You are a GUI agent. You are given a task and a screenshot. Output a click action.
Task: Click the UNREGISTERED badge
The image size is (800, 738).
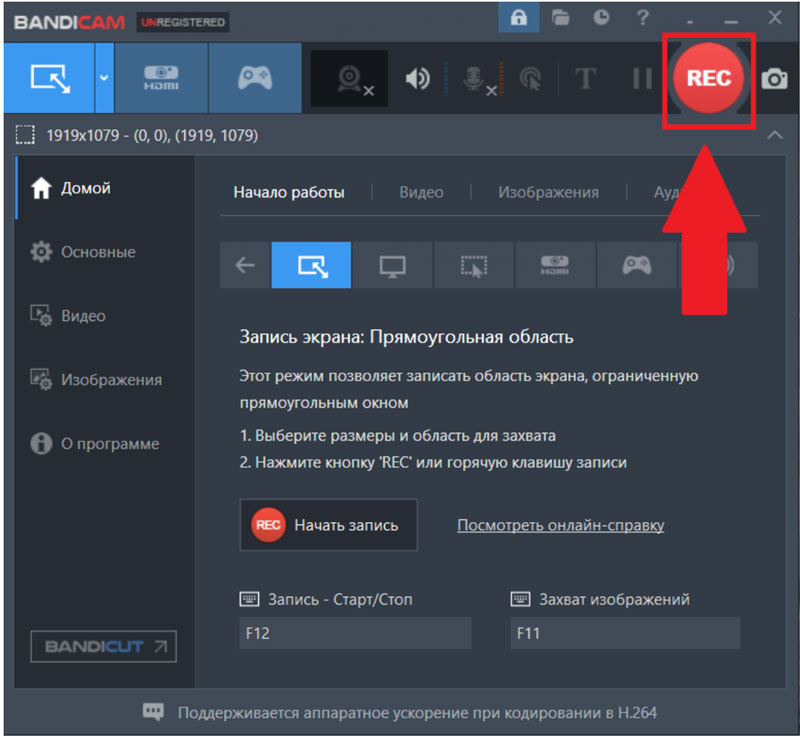click(183, 22)
